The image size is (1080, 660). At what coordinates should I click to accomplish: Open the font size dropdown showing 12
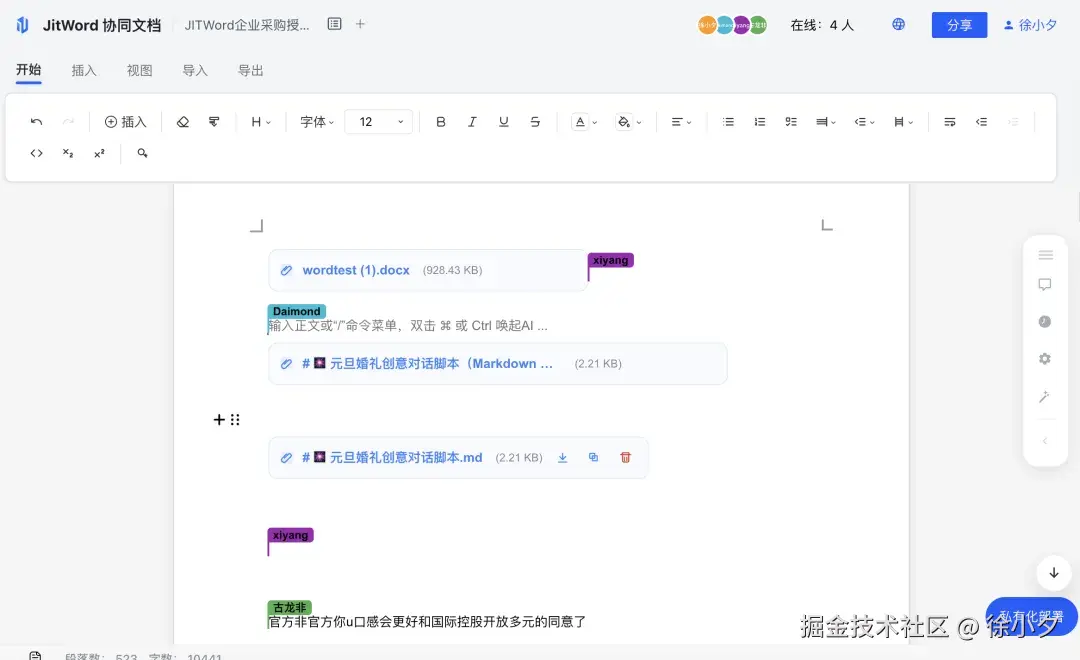pyautogui.click(x=378, y=121)
